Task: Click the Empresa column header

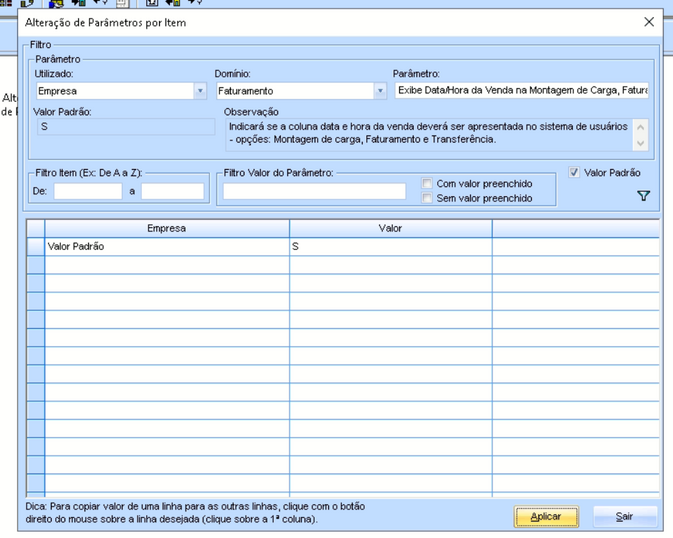Action: pos(167,229)
